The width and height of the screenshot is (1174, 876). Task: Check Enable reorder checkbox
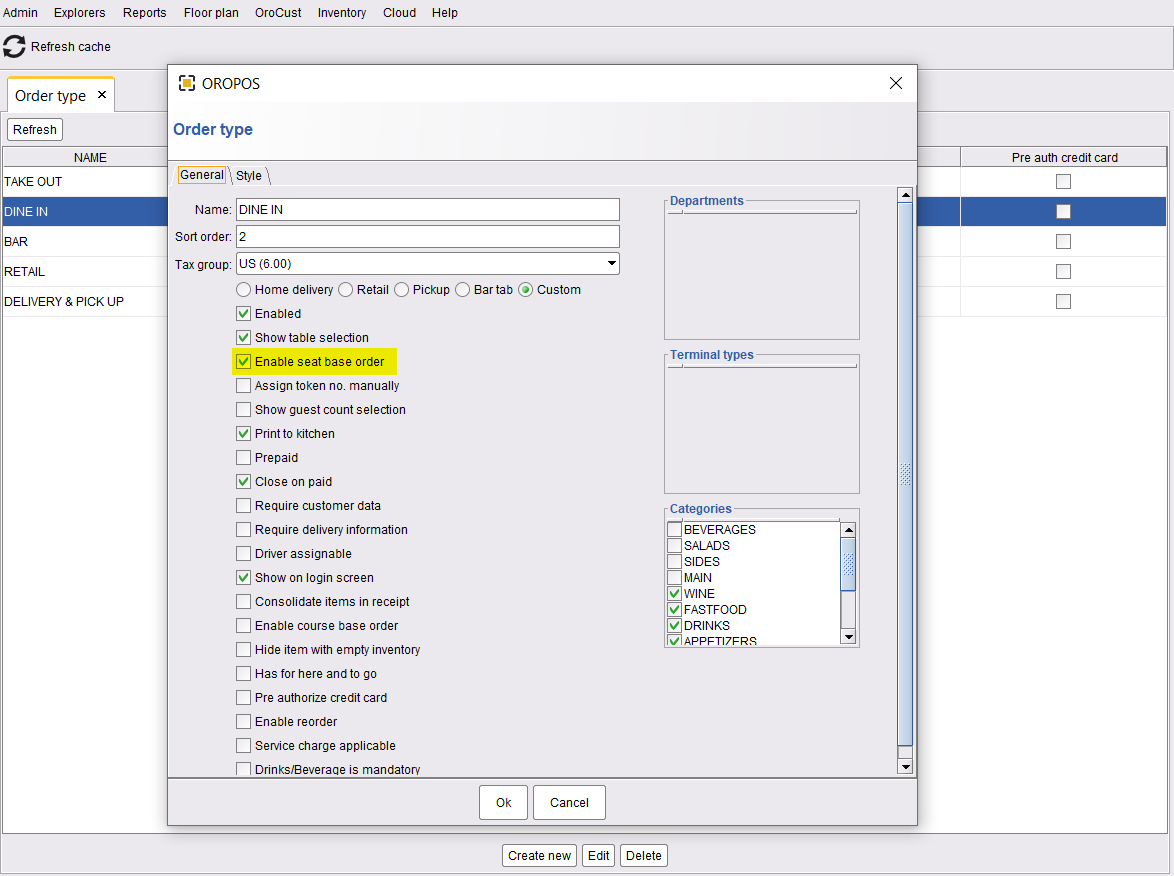(243, 721)
